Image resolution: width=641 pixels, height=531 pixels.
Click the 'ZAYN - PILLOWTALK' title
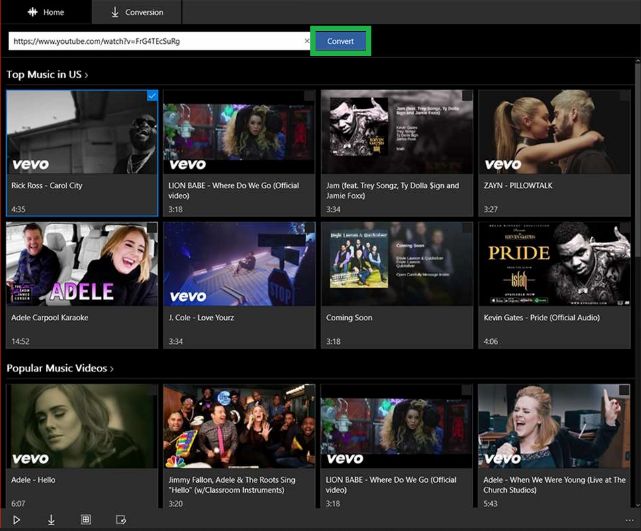[x=518, y=185]
